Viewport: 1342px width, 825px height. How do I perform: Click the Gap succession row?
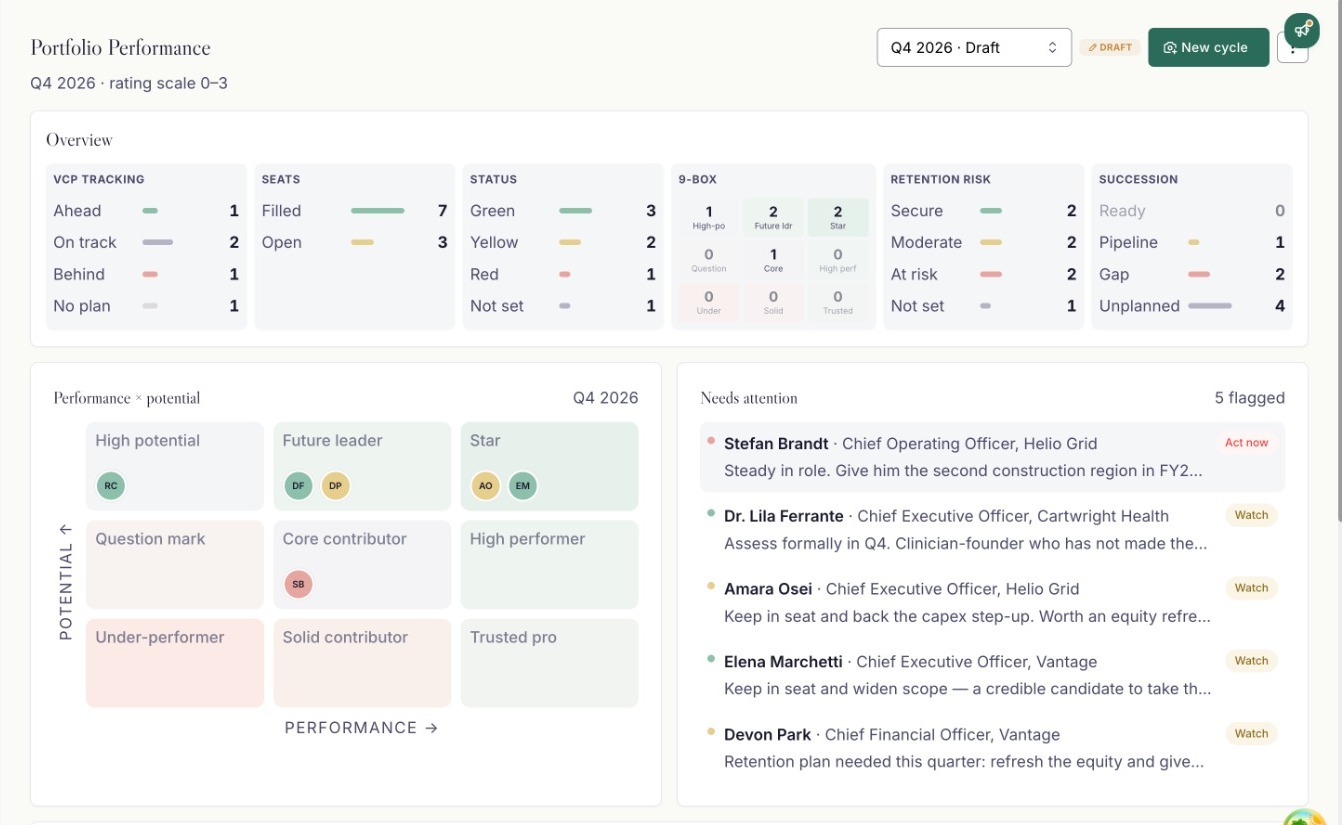pos(1192,274)
